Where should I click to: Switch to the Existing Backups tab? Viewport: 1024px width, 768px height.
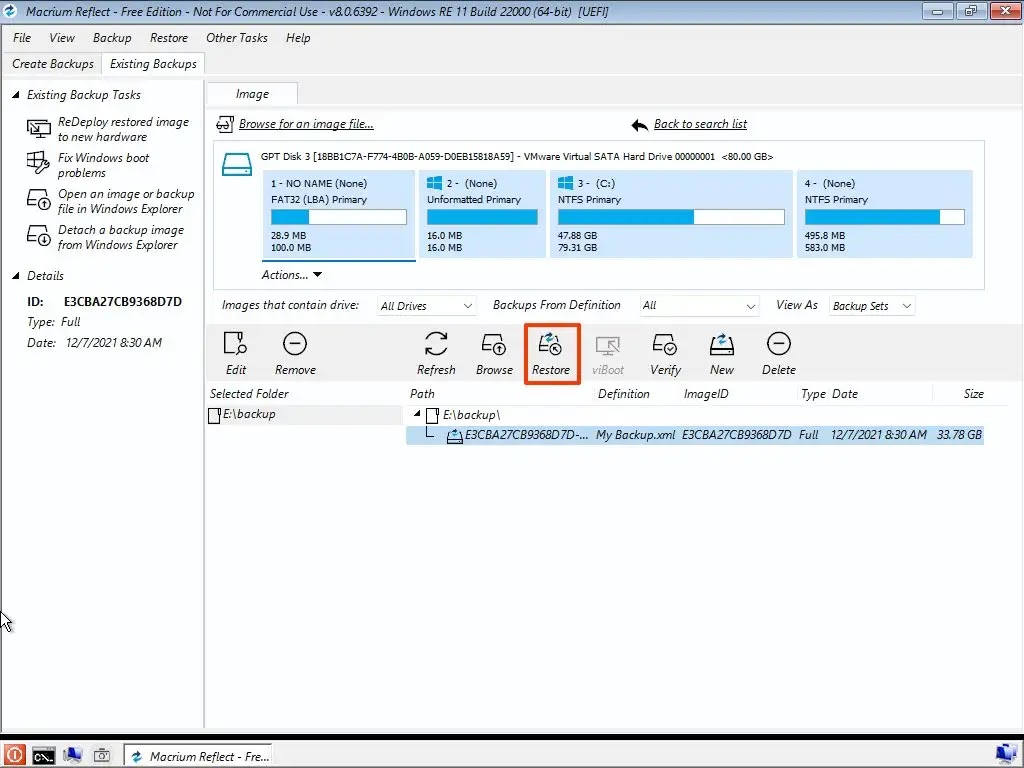point(153,64)
